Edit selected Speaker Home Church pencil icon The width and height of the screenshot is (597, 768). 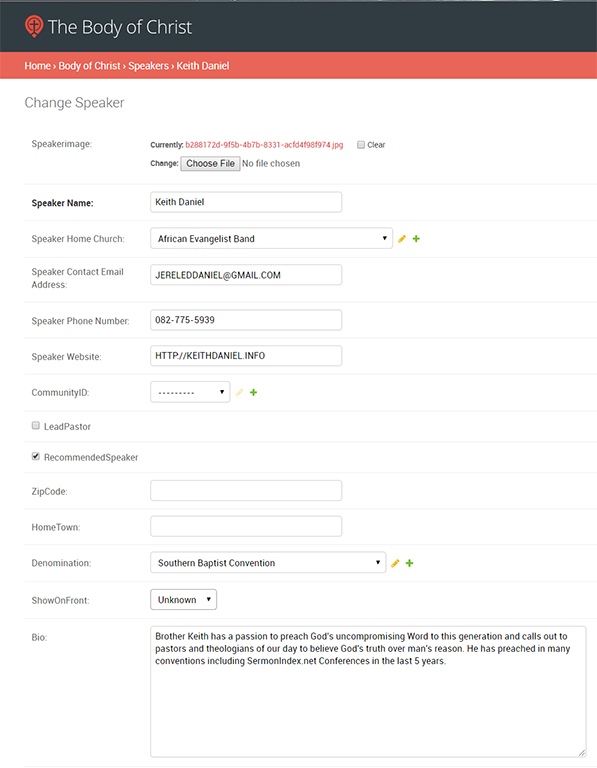tap(402, 239)
